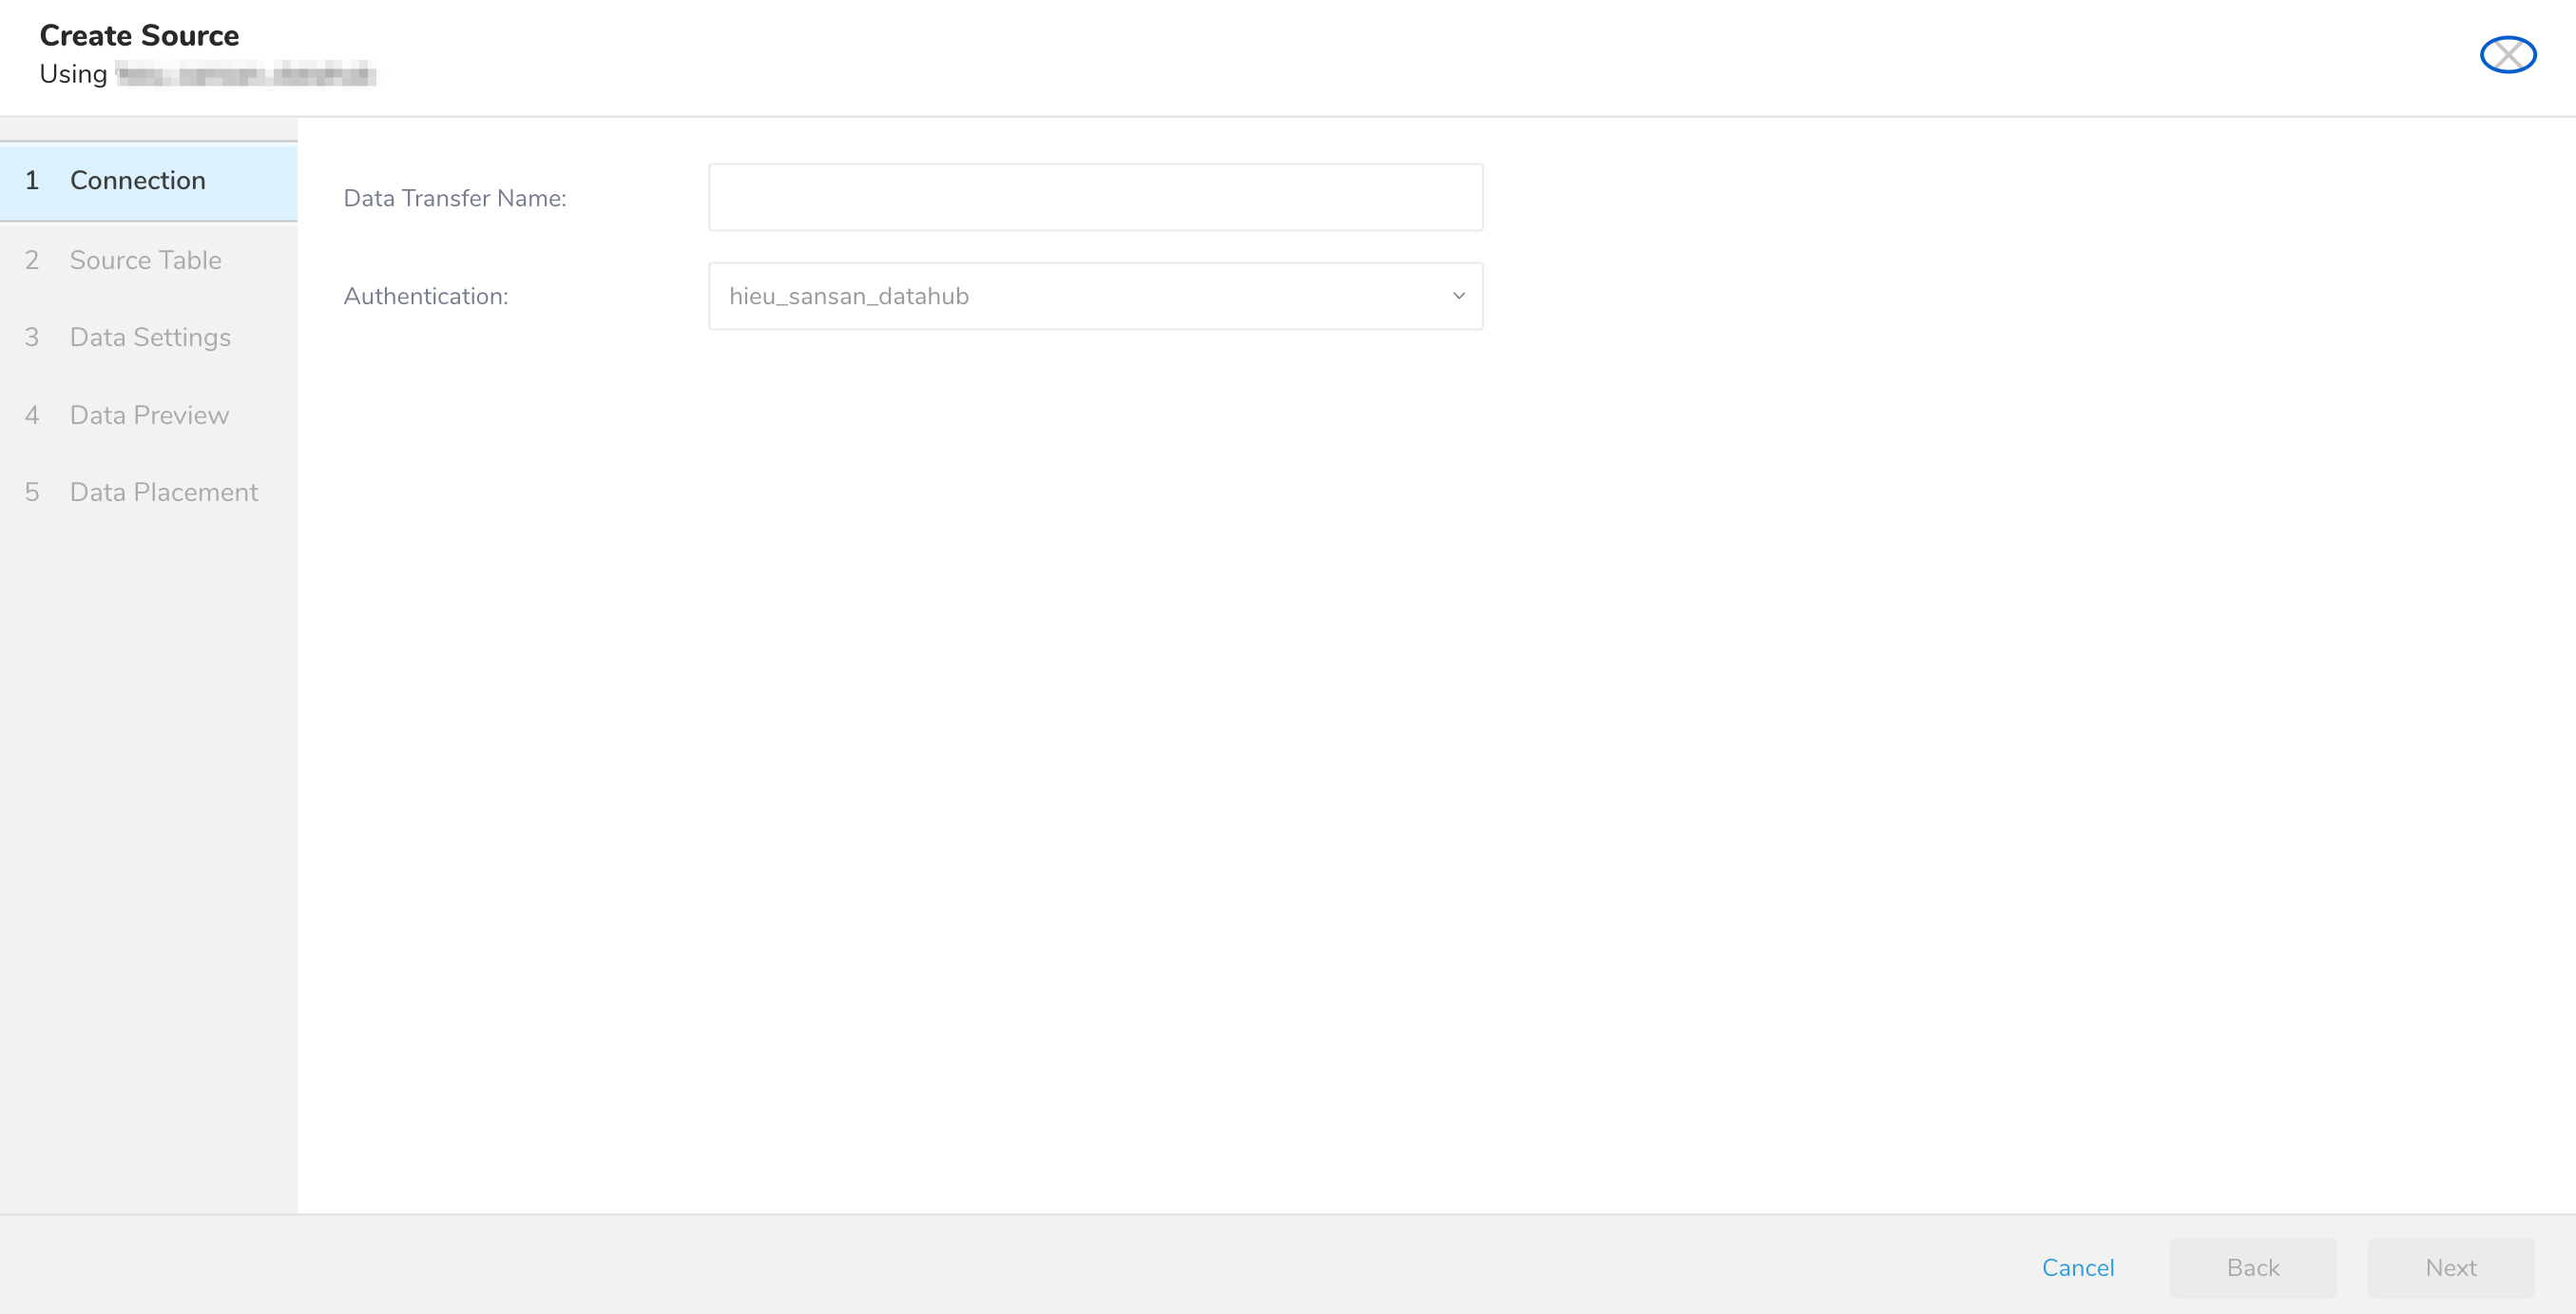Click step number 4 in sidebar
Image resolution: width=2576 pixels, height=1314 pixels.
point(32,415)
